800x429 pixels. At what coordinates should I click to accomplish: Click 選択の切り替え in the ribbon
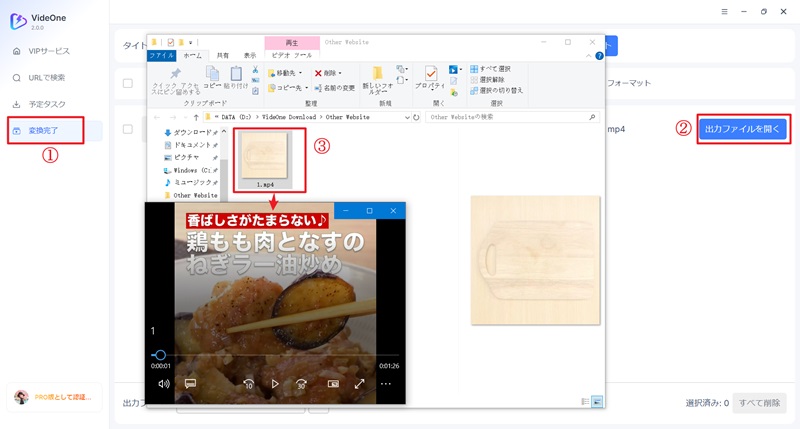click(496, 90)
